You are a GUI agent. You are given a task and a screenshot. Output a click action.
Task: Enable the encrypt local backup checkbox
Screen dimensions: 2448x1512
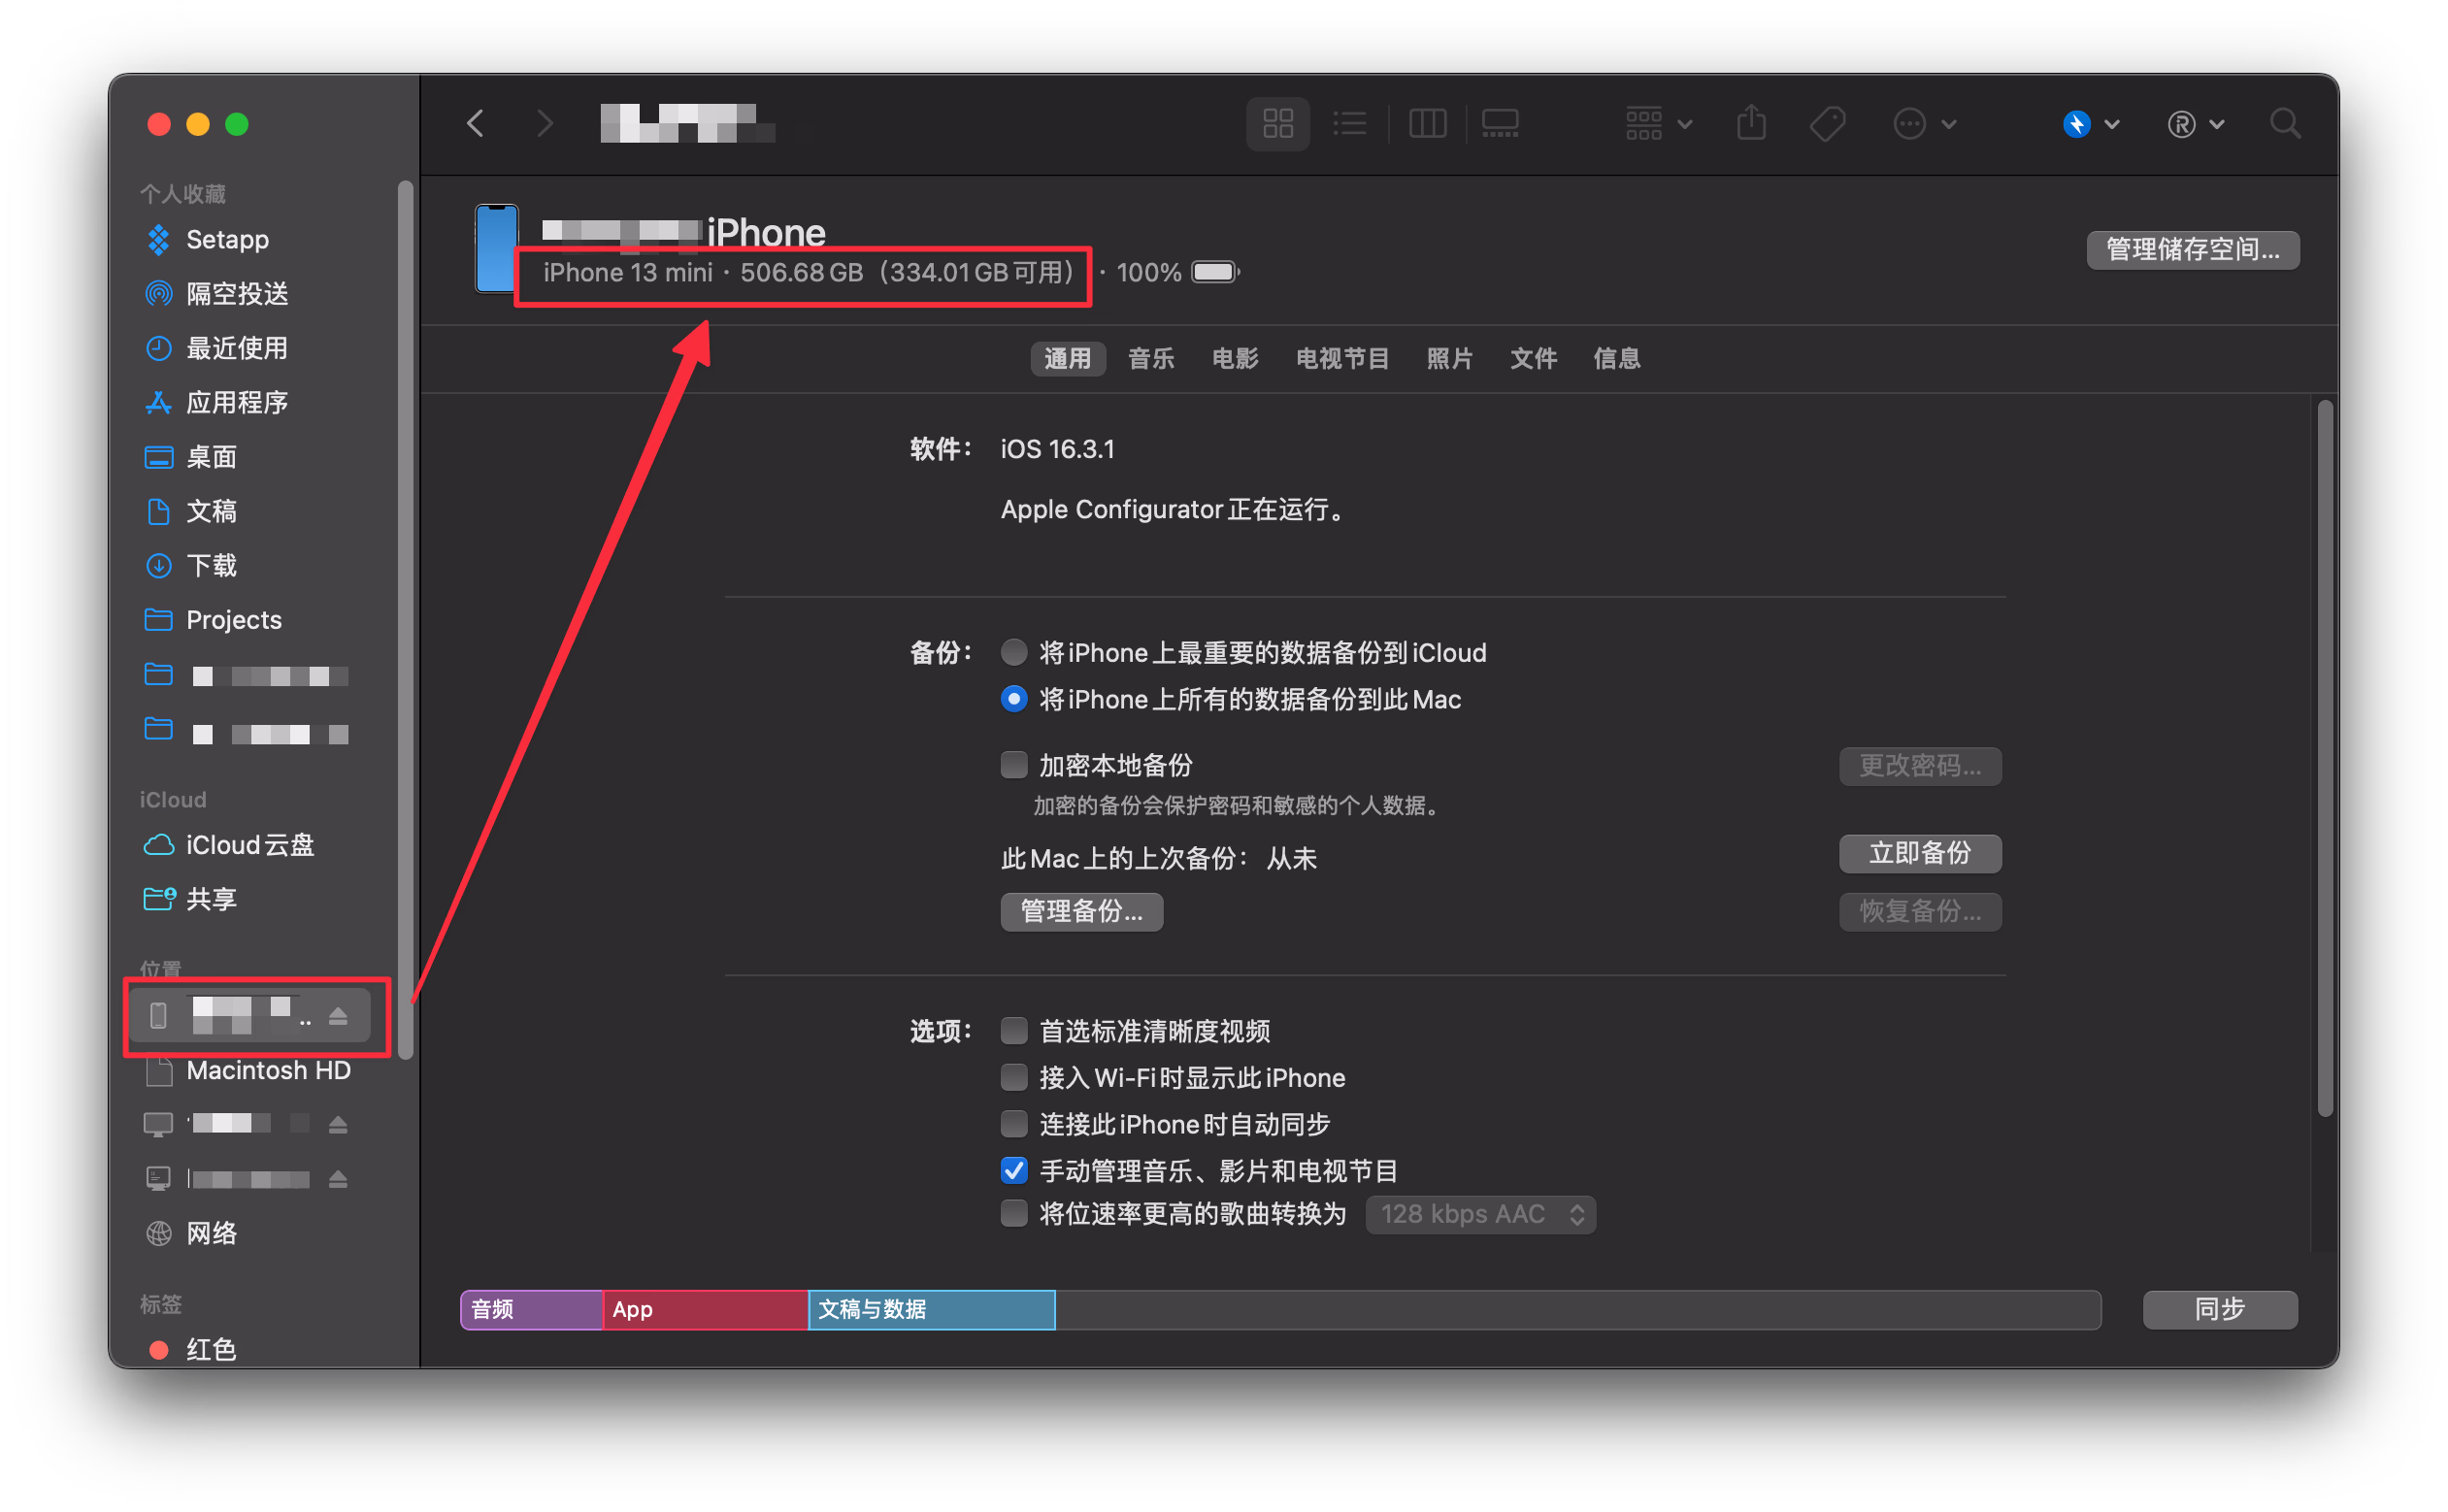point(1014,765)
